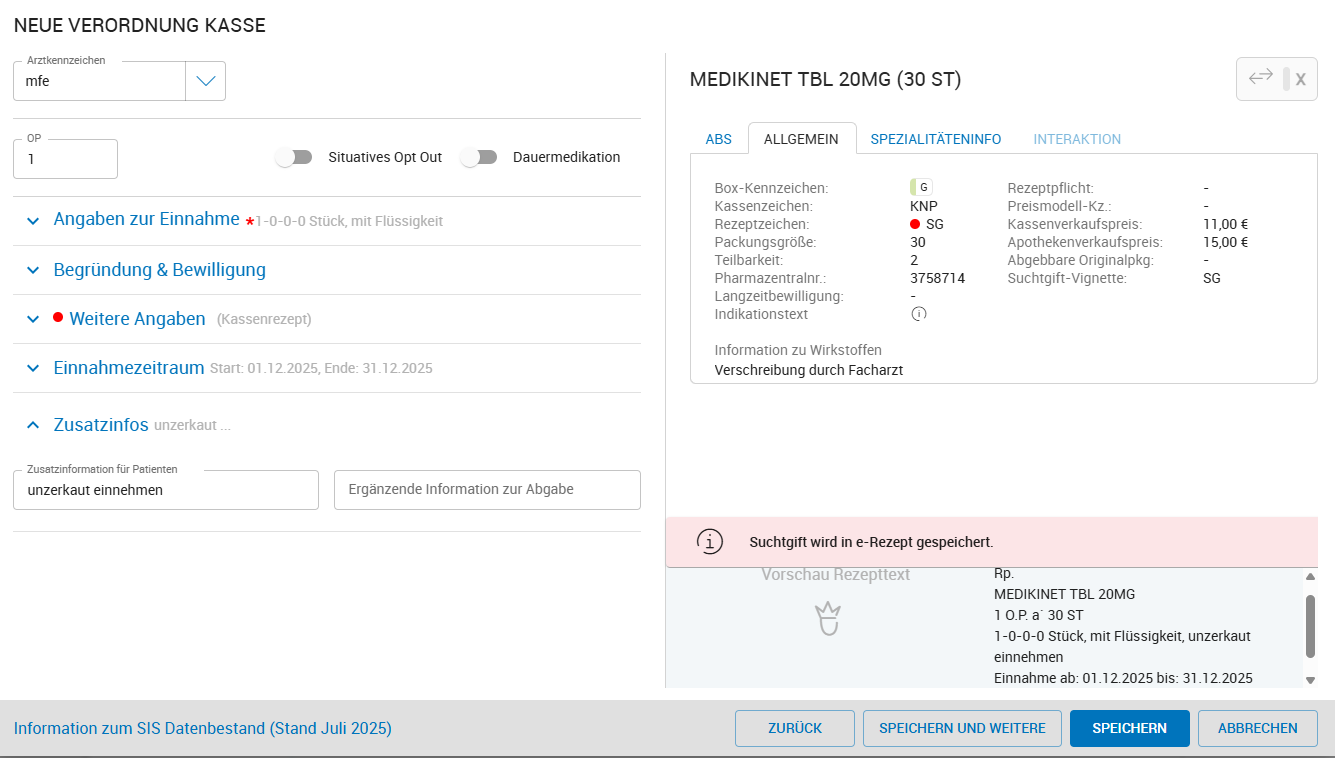Click the Ergänzende Information zur Abgabe field
The image size is (1335, 758).
(487, 490)
